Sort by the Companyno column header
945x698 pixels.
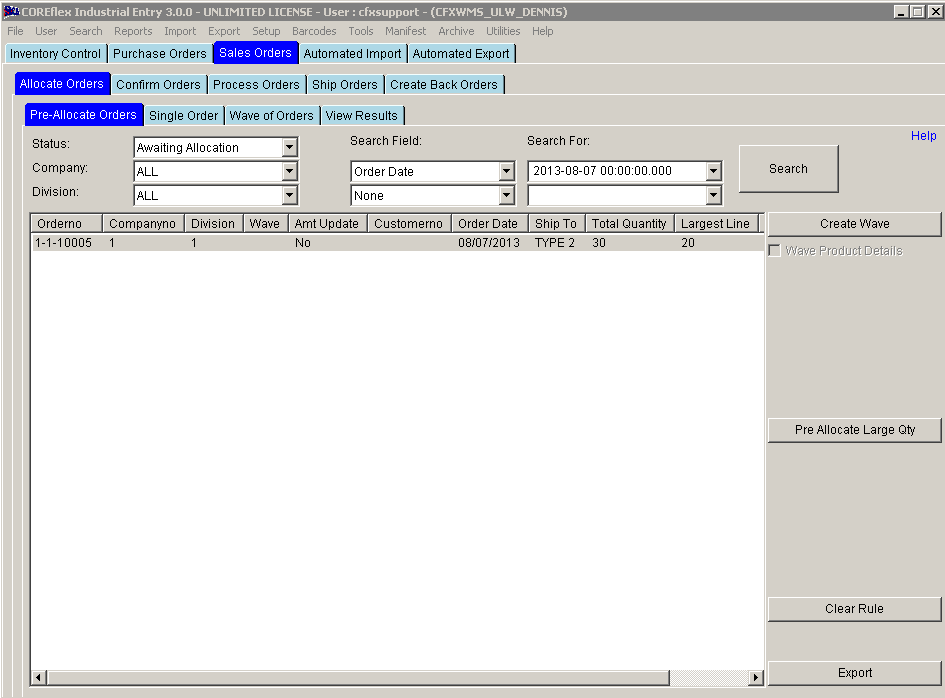point(143,224)
